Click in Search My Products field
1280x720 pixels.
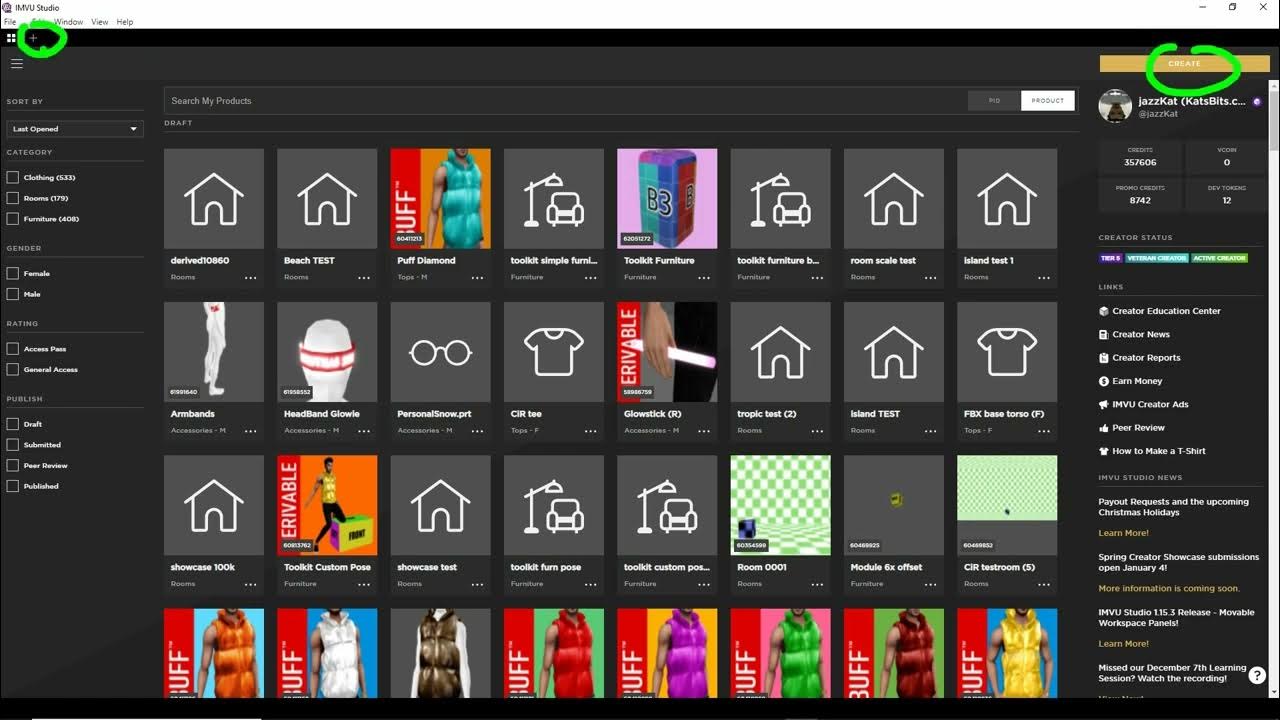(x=565, y=100)
